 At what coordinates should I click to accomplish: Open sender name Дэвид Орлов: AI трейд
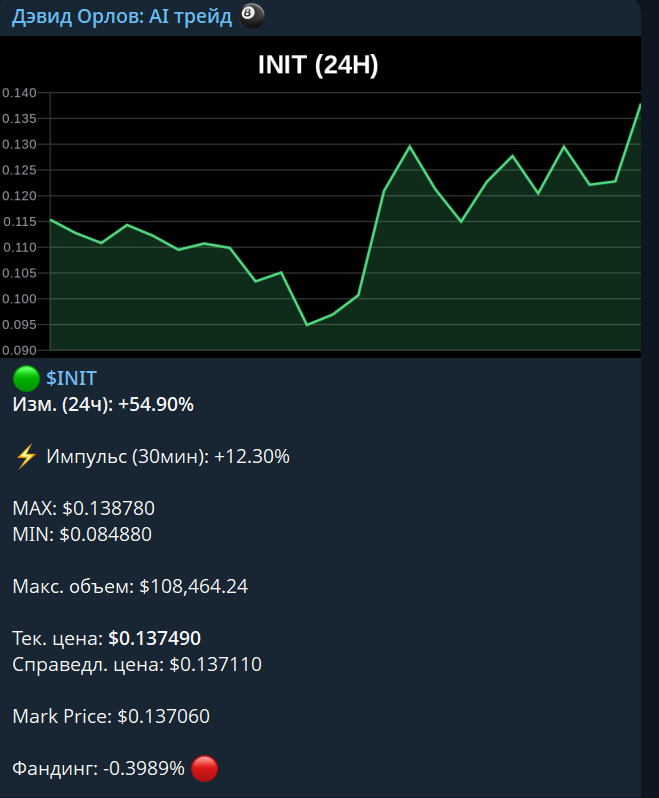pyautogui.click(x=122, y=17)
